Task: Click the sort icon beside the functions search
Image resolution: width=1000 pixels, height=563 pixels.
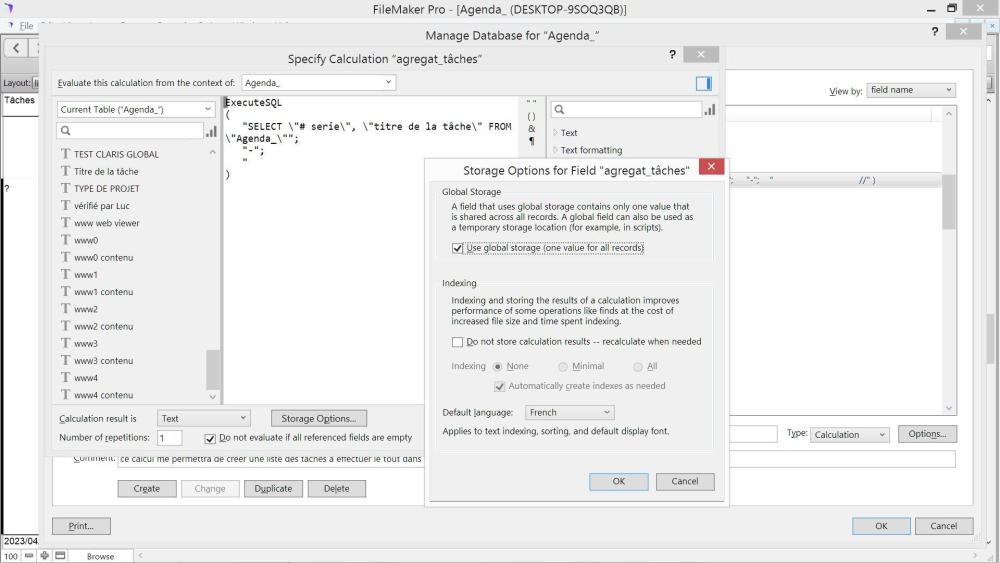Action: (709, 110)
